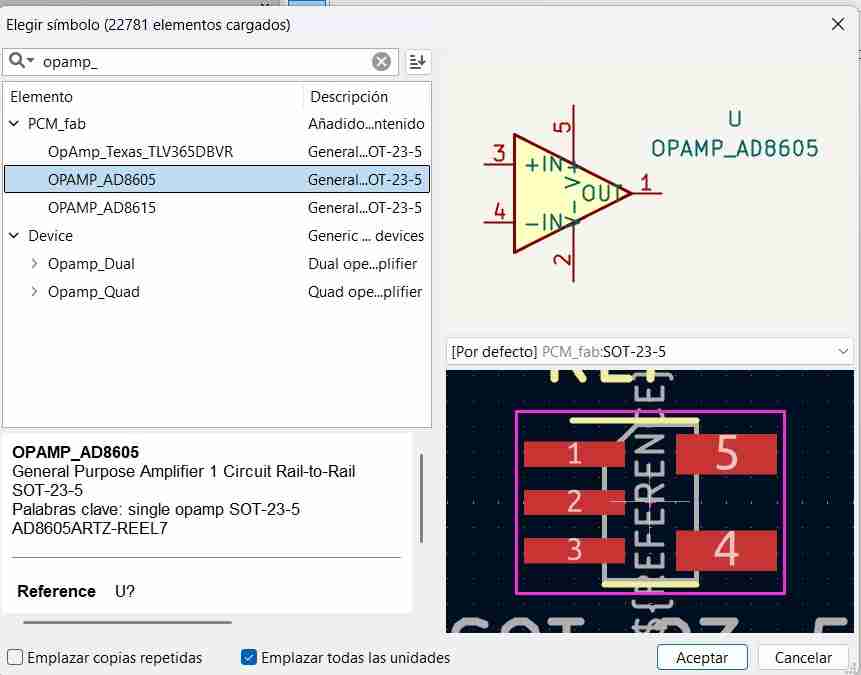Toggle the checked units checkbox off
The image size is (861, 675).
[x=247, y=657]
